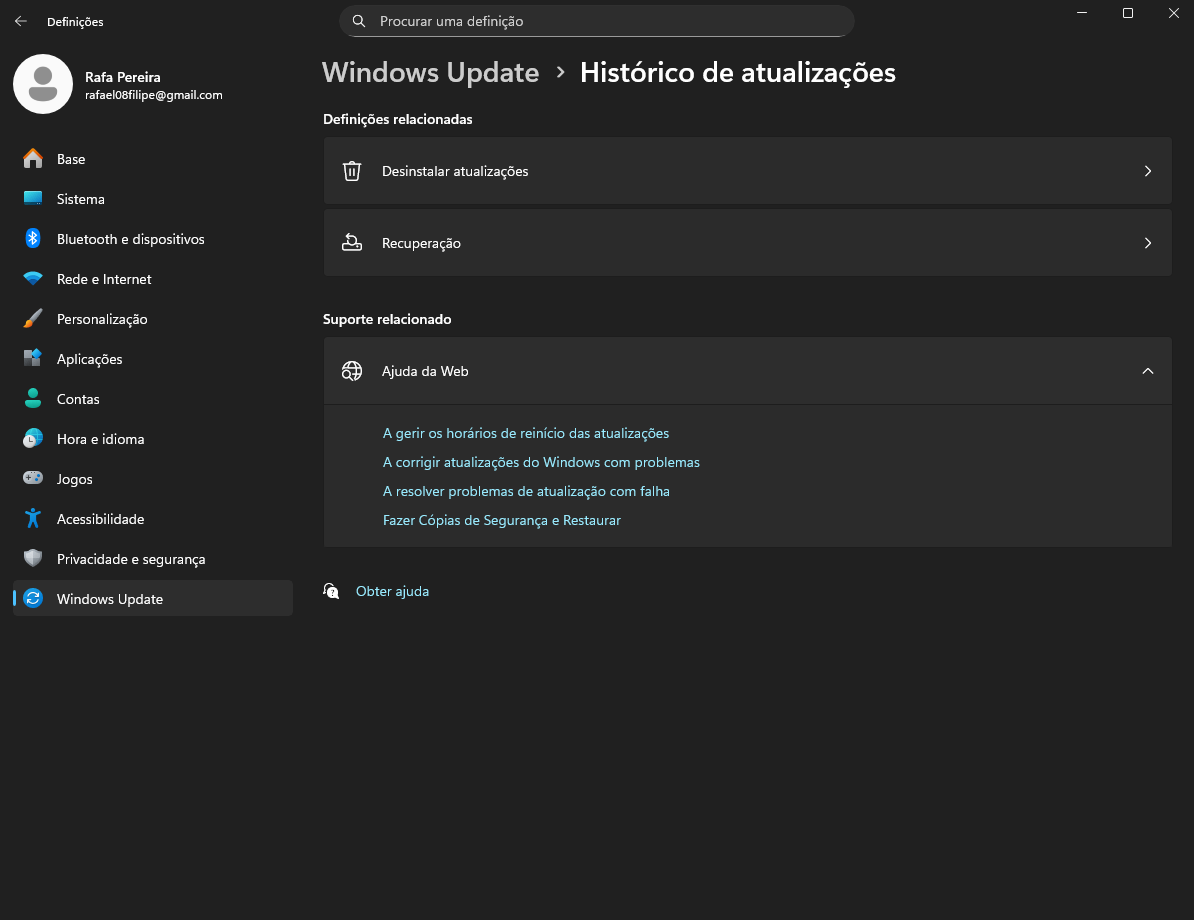Open Rede e Internet settings

(x=153, y=279)
